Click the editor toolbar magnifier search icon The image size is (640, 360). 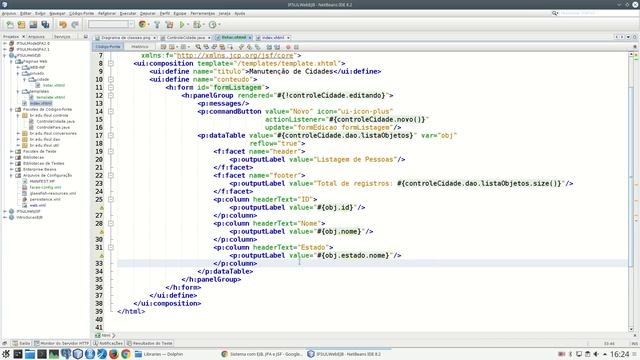coord(198,47)
